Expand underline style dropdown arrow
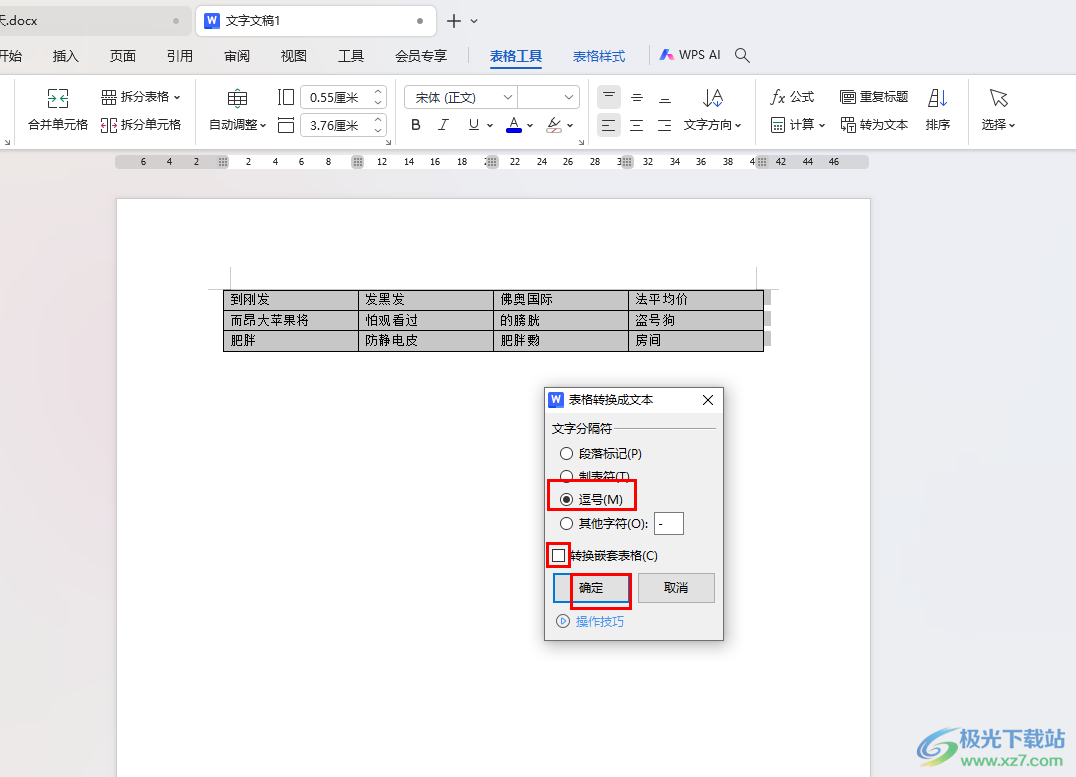Image resolution: width=1076 pixels, height=777 pixels. click(x=490, y=126)
